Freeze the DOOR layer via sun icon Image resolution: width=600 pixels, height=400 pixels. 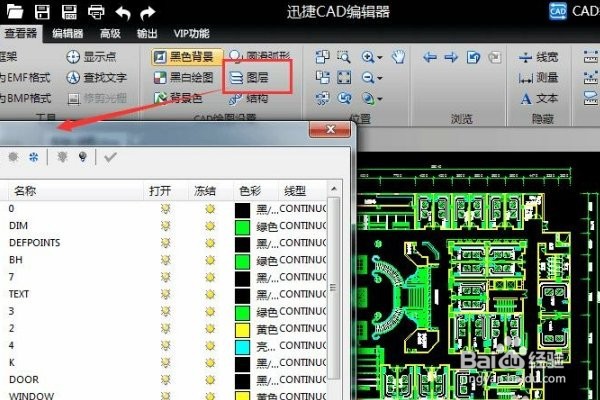(x=210, y=379)
